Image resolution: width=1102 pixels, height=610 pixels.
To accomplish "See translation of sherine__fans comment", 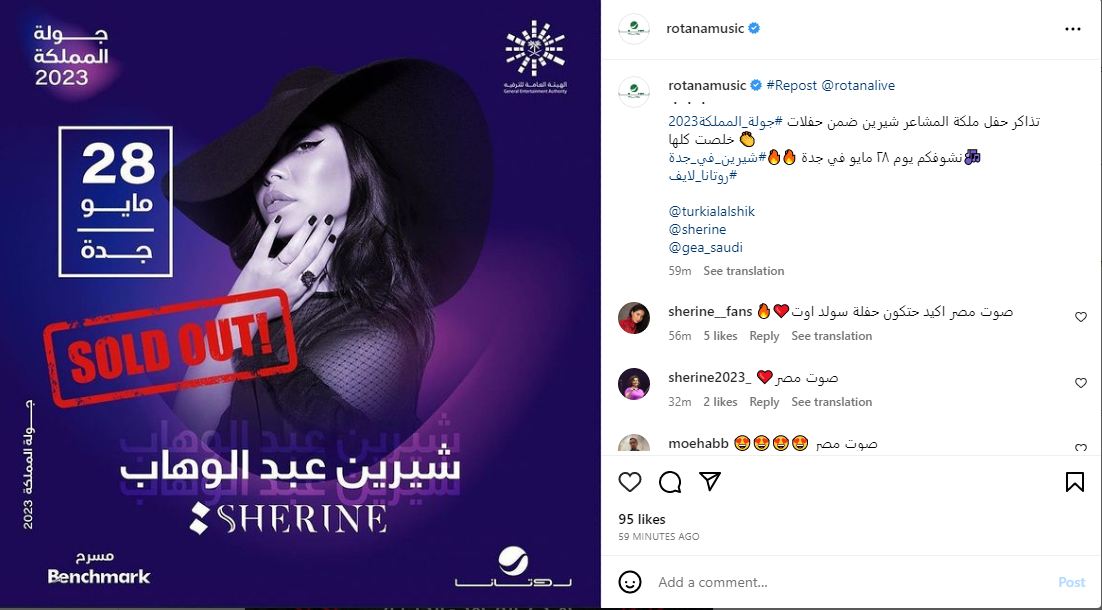I will [x=831, y=336].
